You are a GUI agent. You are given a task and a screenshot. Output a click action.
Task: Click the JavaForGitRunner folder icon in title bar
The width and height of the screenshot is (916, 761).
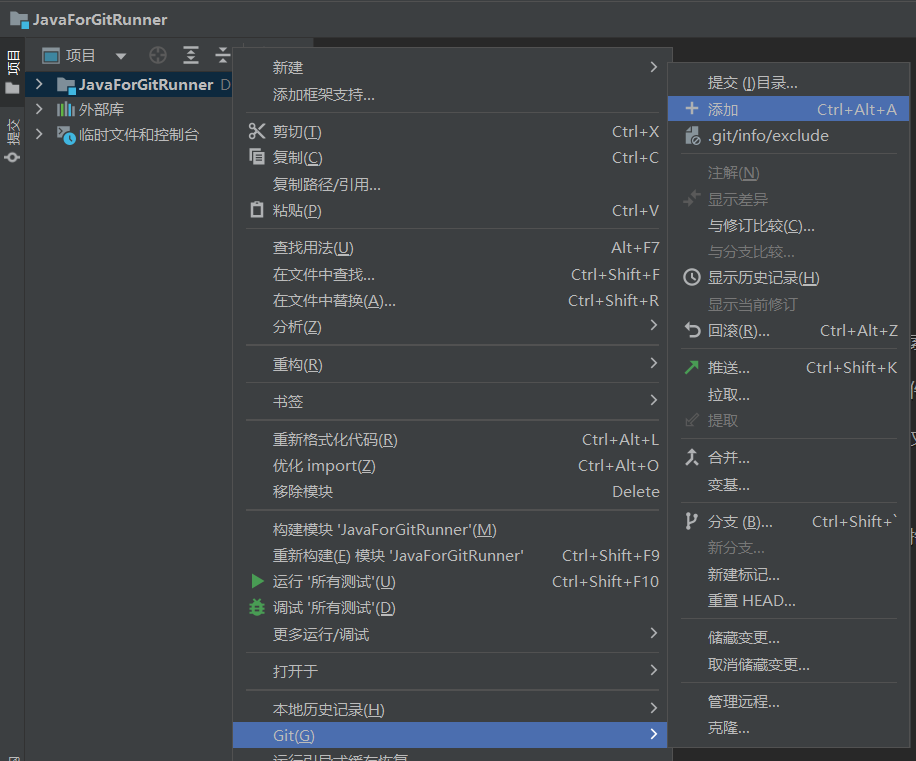19,20
